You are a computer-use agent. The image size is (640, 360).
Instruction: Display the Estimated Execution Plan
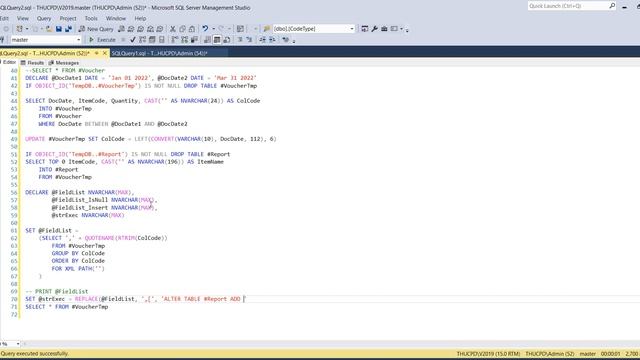142,40
